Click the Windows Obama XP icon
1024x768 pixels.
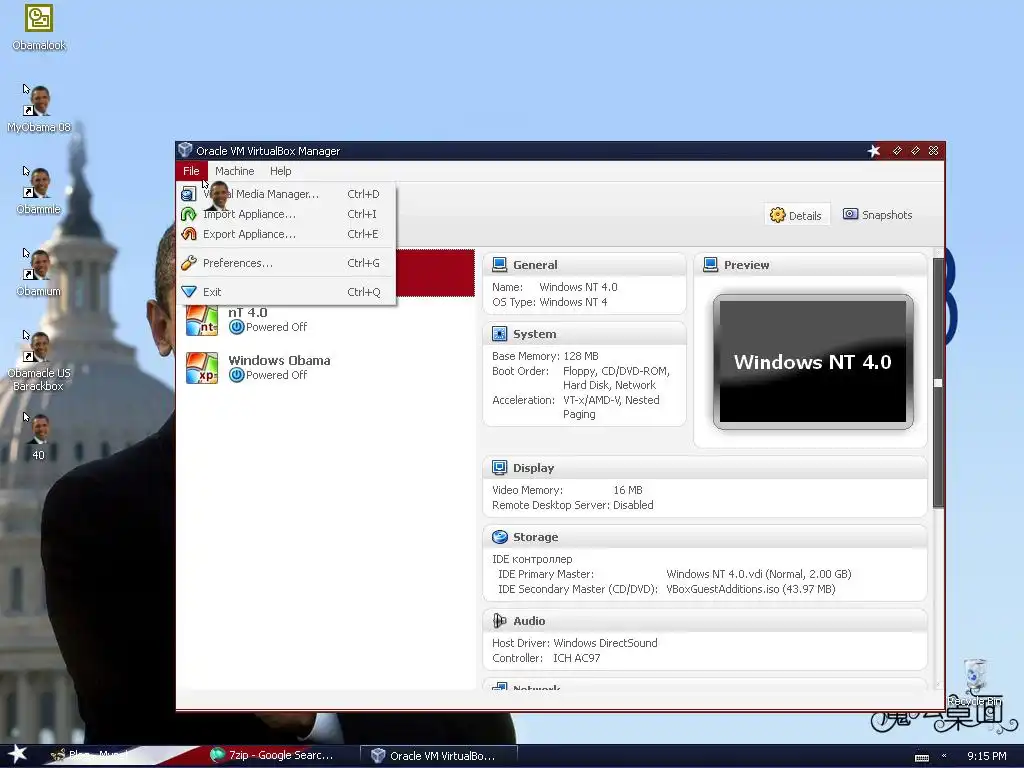click(x=202, y=368)
